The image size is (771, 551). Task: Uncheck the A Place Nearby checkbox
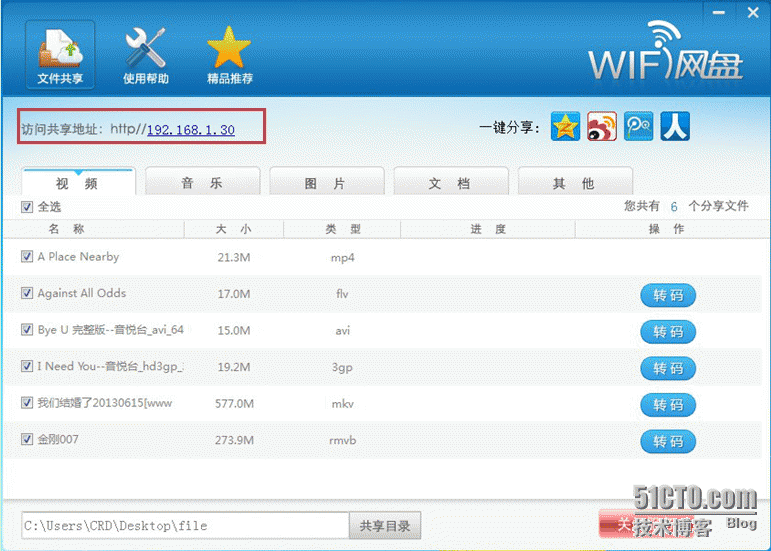coord(27,256)
